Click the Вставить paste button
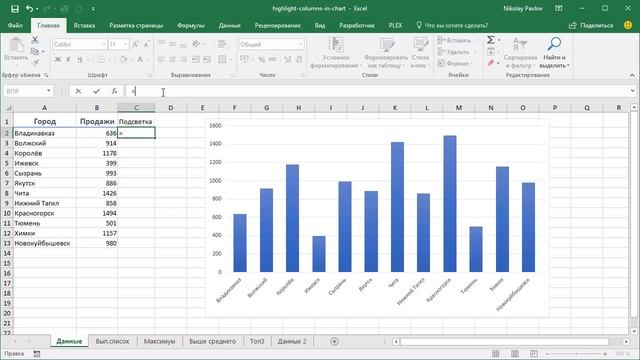The width and height of the screenshot is (640, 360). (x=16, y=49)
